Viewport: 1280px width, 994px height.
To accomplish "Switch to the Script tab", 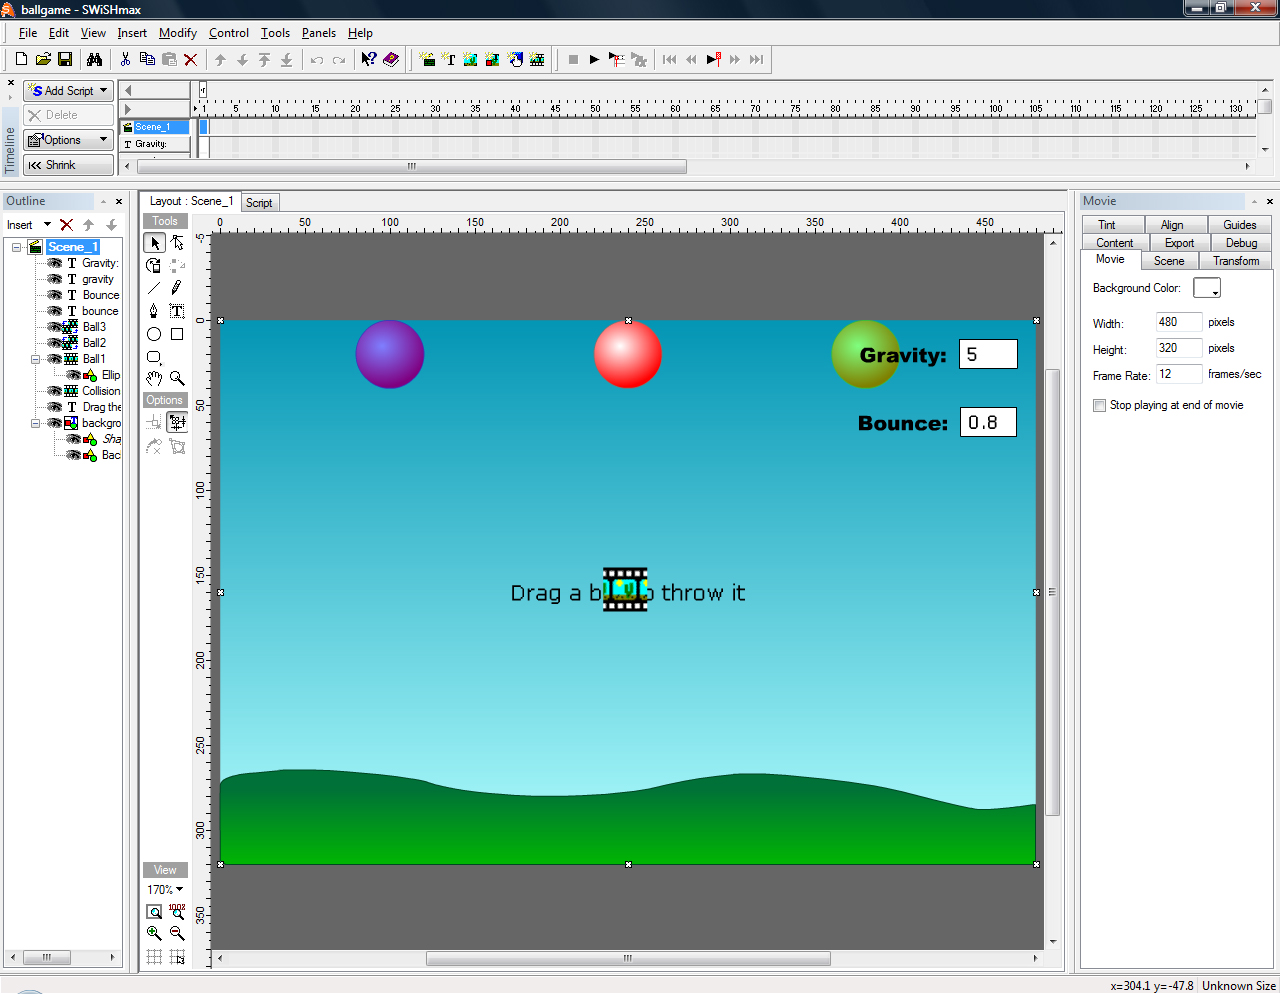I will pos(259,203).
